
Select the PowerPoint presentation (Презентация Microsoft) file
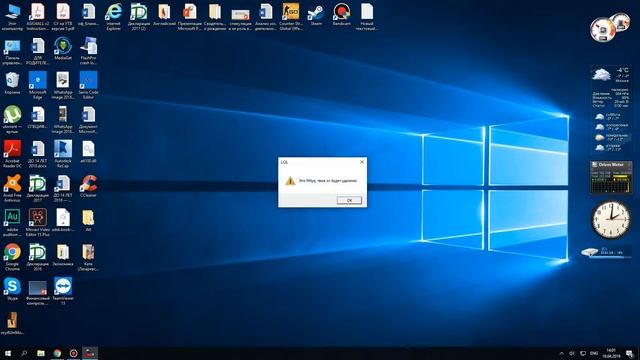[189, 17]
